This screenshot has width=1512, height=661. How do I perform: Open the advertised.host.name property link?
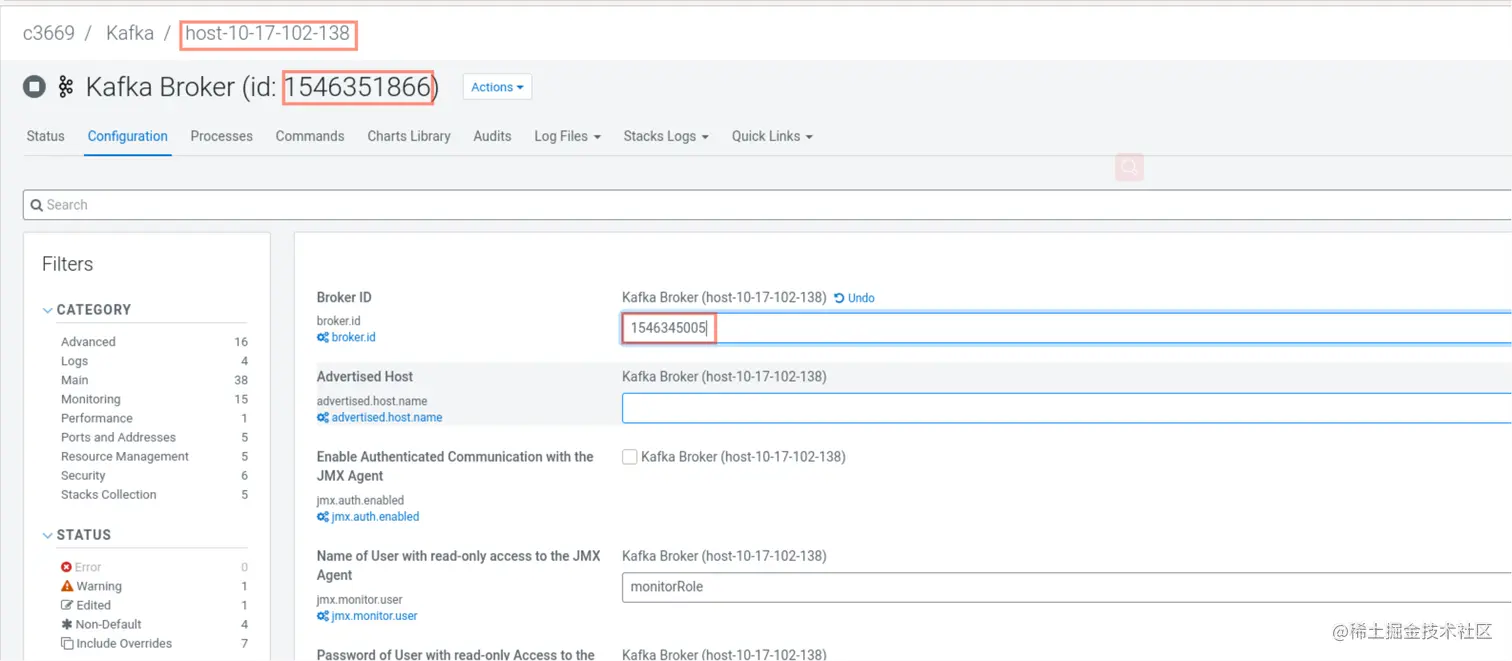point(387,418)
